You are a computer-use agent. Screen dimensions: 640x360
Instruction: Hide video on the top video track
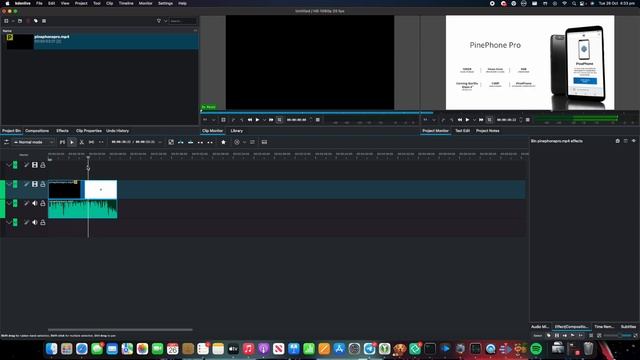[x=35, y=165]
